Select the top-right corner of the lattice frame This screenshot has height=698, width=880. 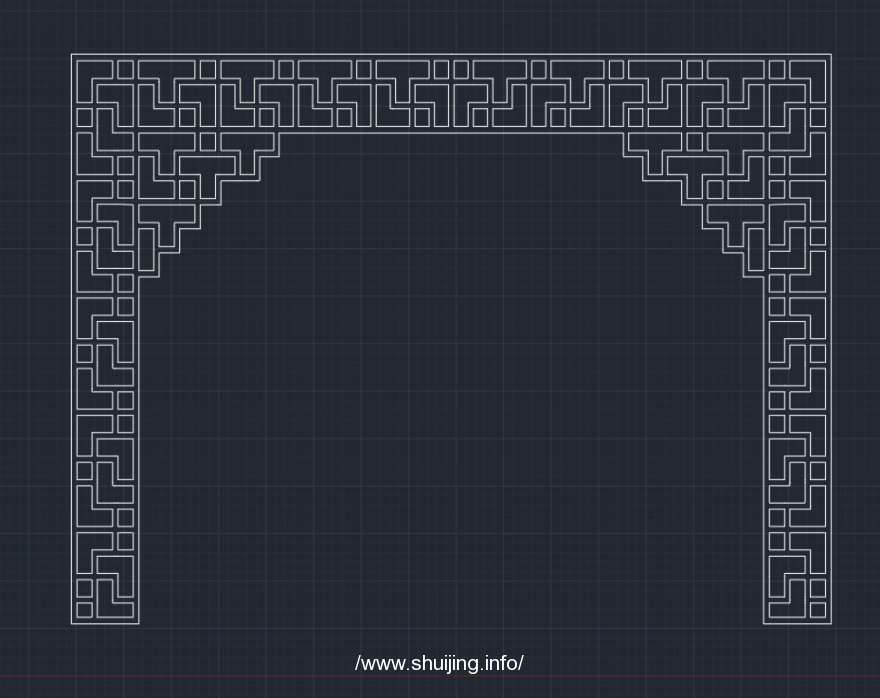(x=831, y=54)
